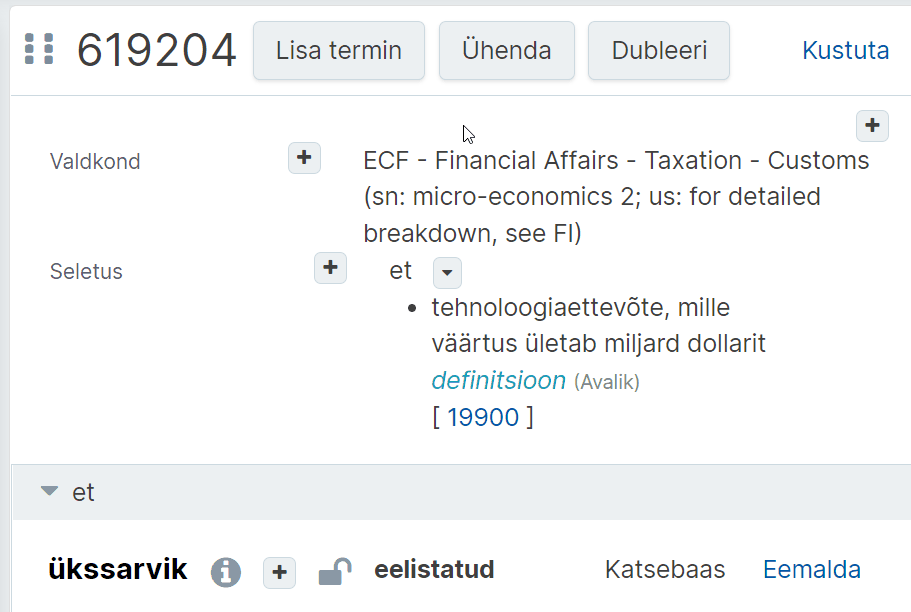Screen dimensions: 911x612
Task: Open source reference 19900
Action: [483, 417]
